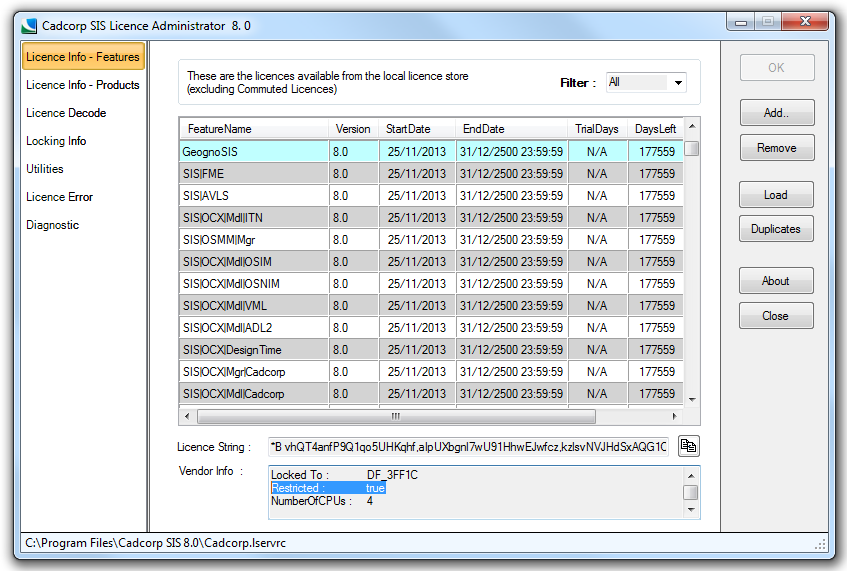Viewport: 847px width, 571px height.
Task: Open the Diagnostic page
Action: pos(52,225)
